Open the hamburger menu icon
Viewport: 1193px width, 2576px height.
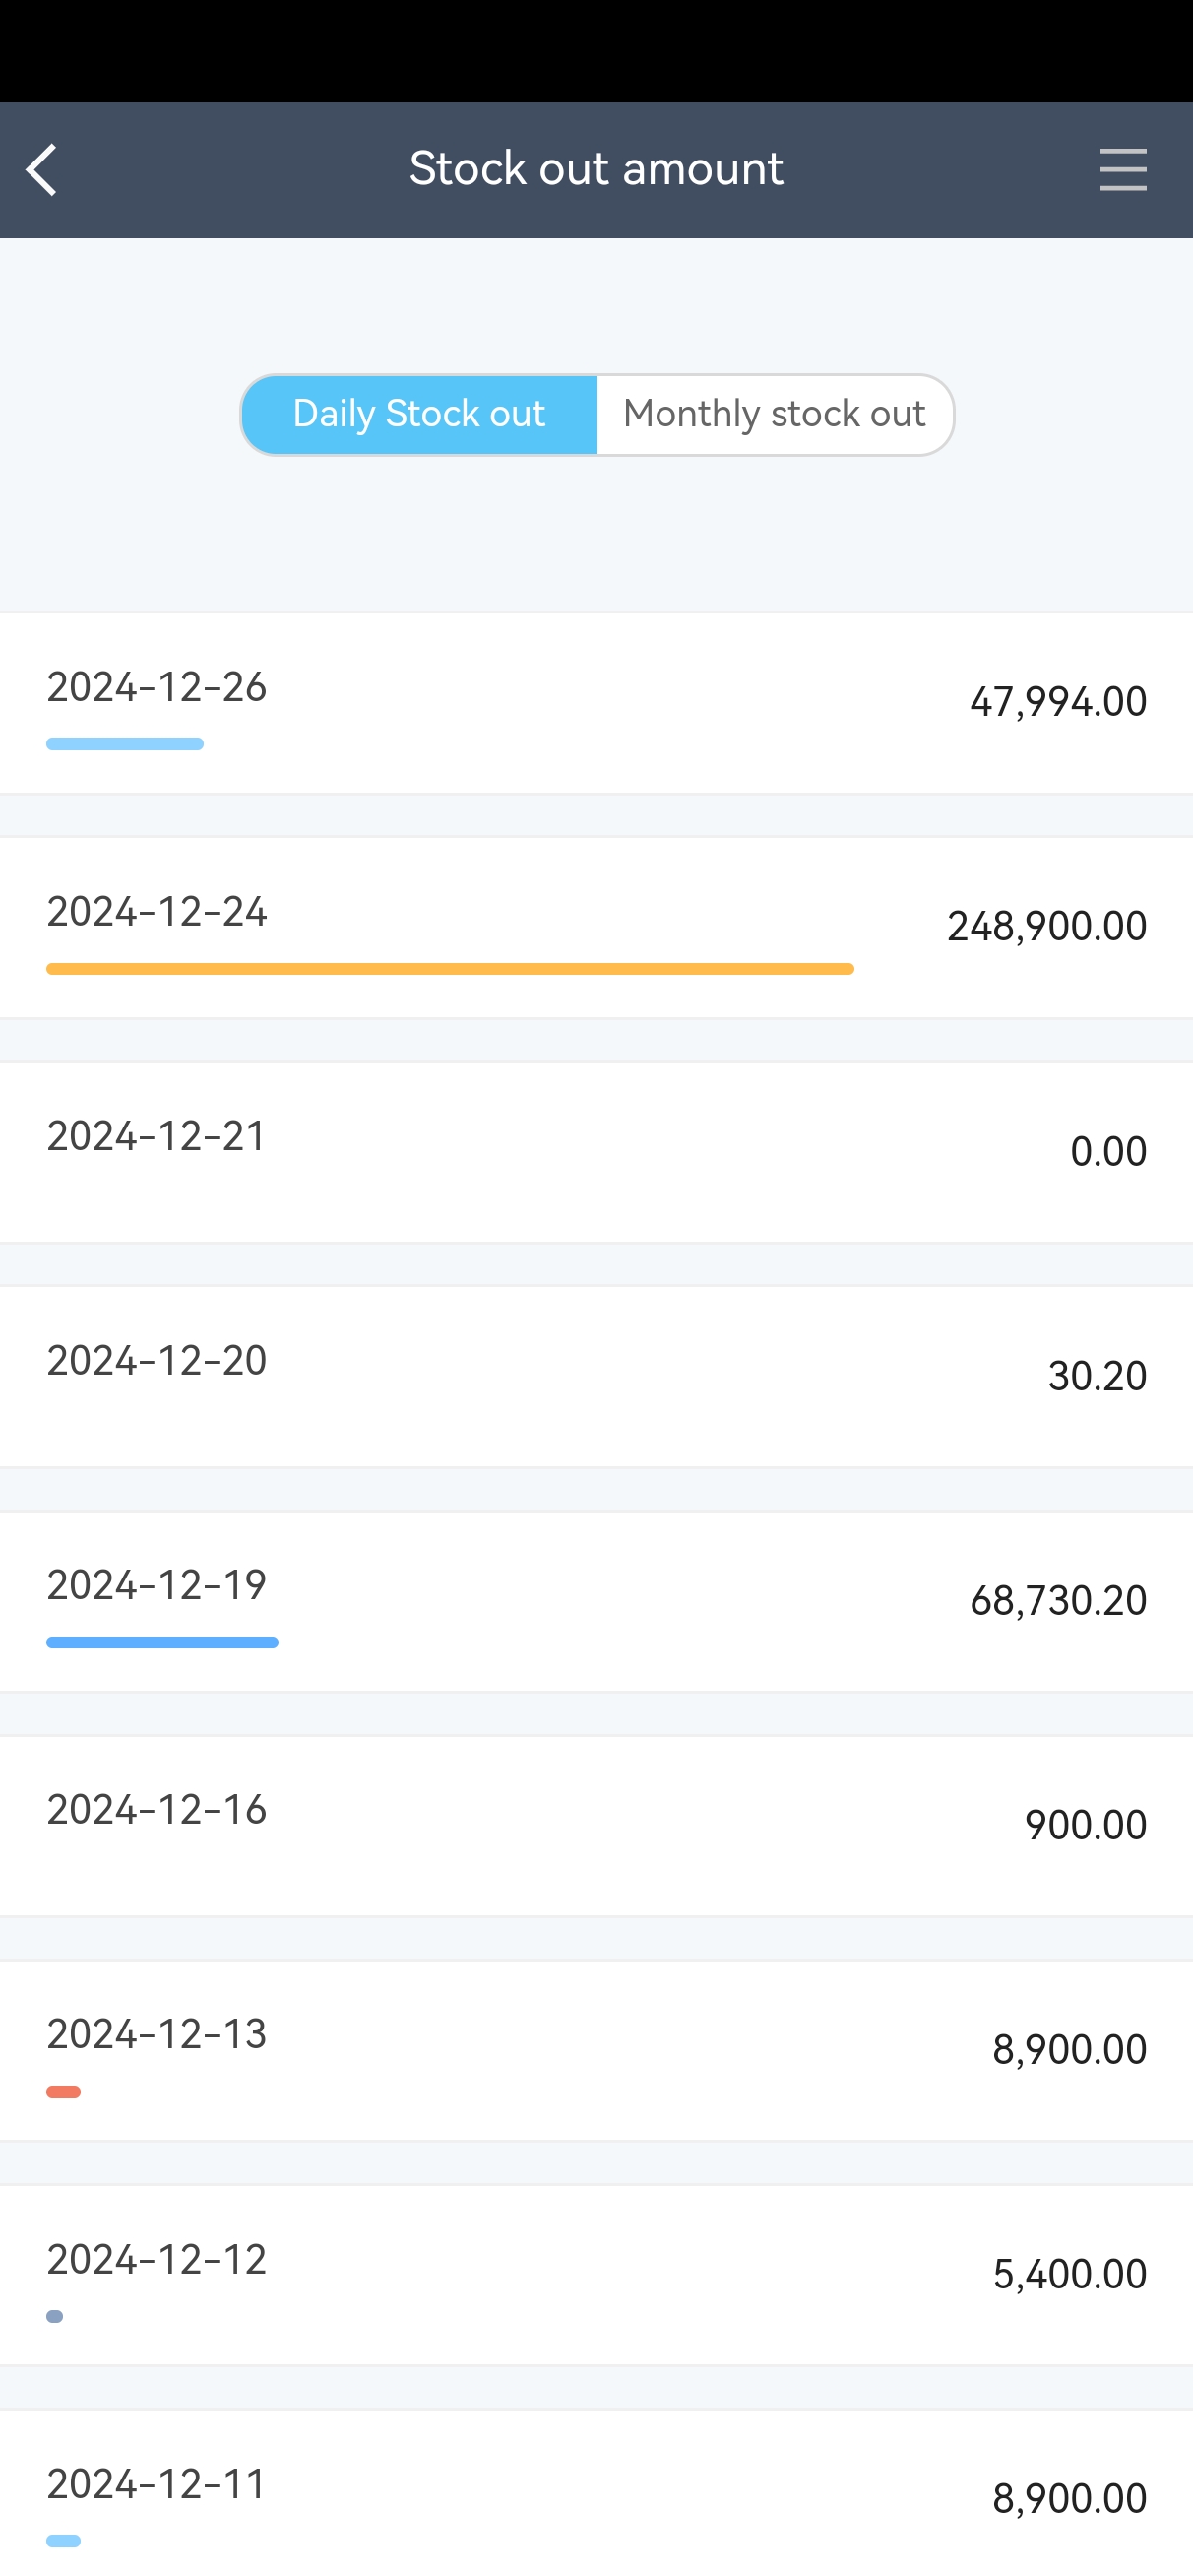(1122, 169)
